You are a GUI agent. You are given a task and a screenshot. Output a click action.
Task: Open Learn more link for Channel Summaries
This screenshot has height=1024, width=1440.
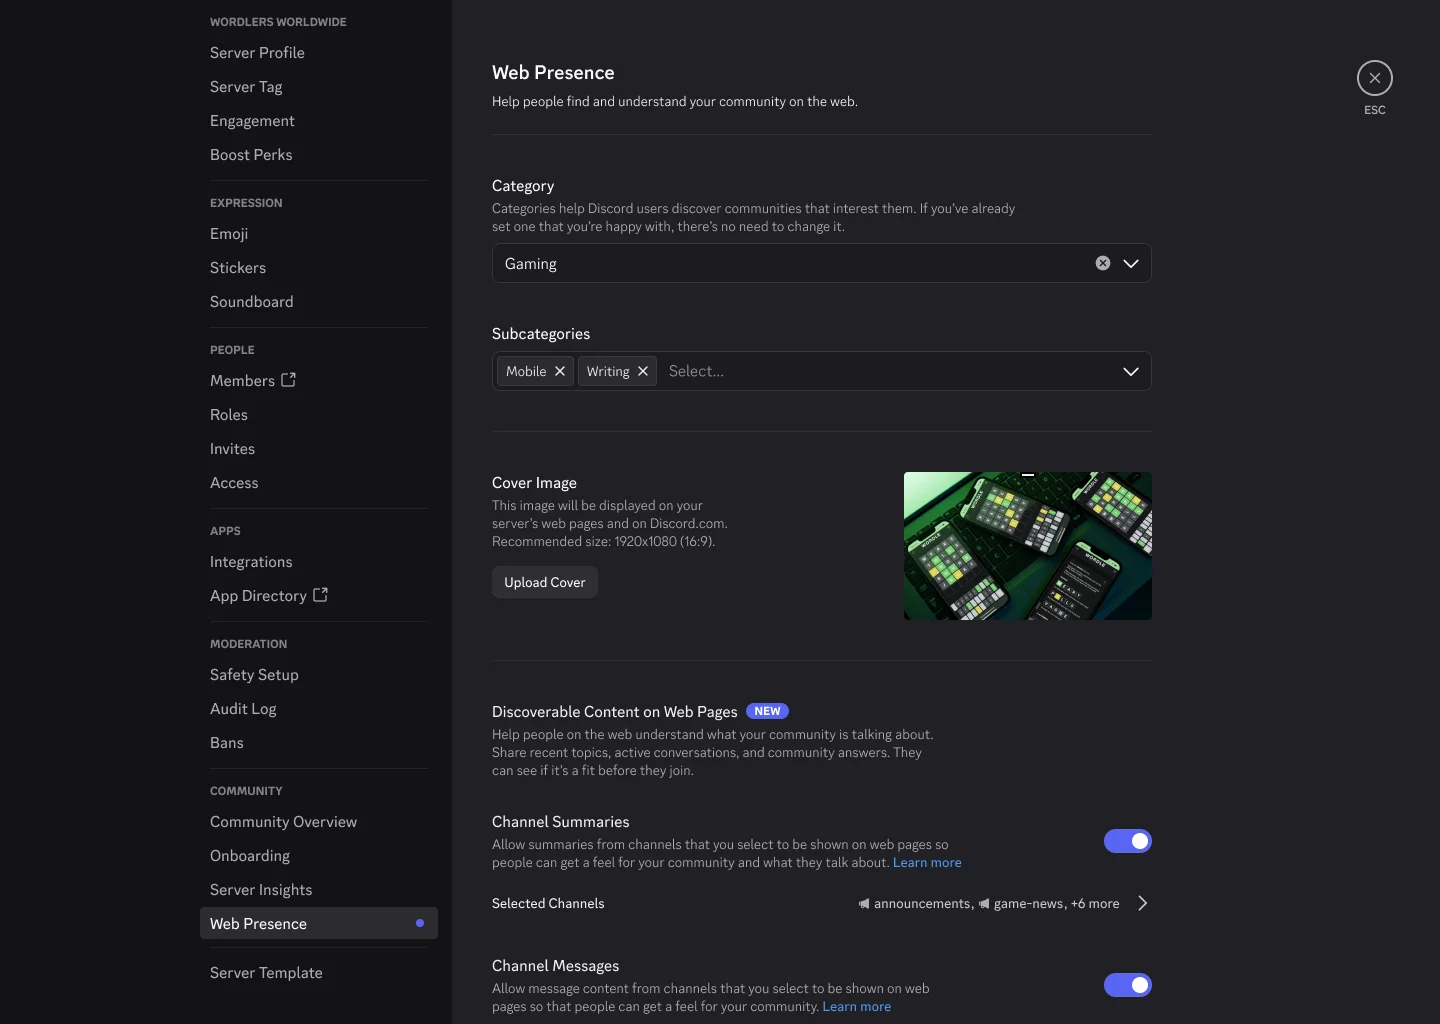pos(927,862)
